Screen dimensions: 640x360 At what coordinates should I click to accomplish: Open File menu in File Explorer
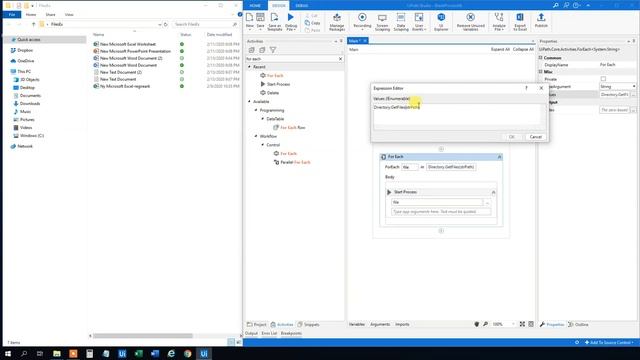click(12, 14)
